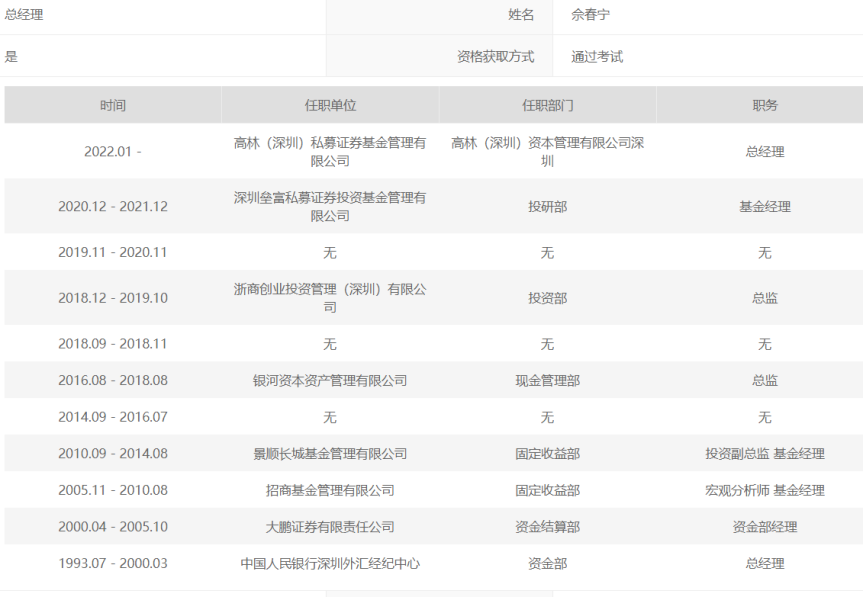Select 招商基金管理有限公司 cell
863x598 pixels.
[330, 490]
